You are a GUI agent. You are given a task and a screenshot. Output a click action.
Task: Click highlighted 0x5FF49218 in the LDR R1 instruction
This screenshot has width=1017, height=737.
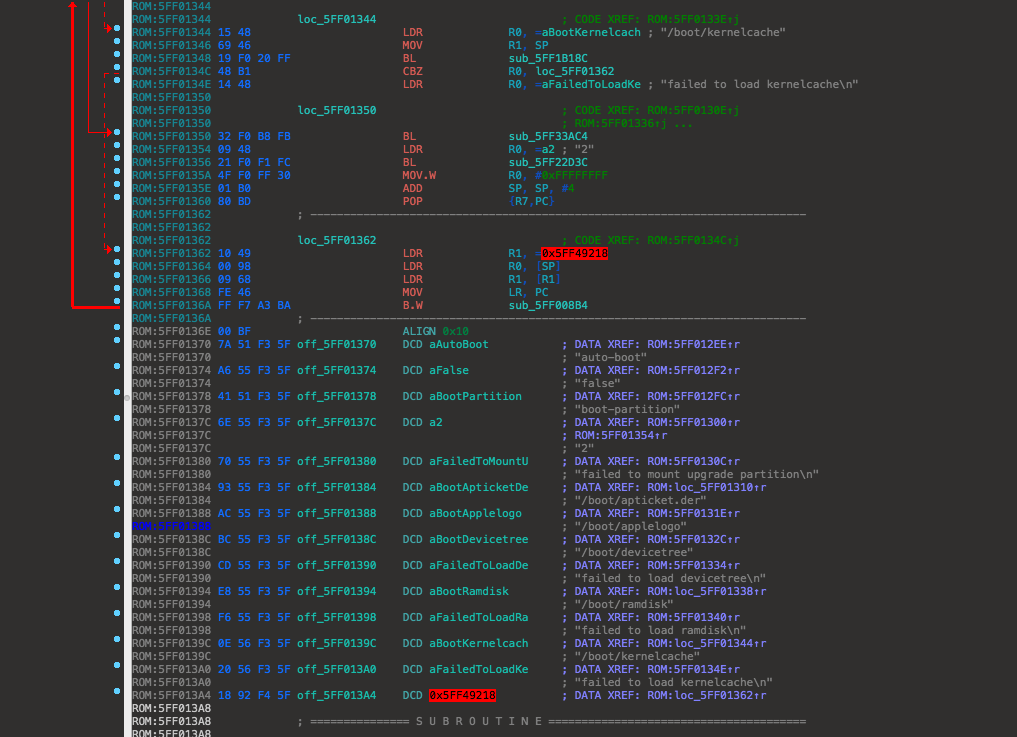tap(574, 254)
